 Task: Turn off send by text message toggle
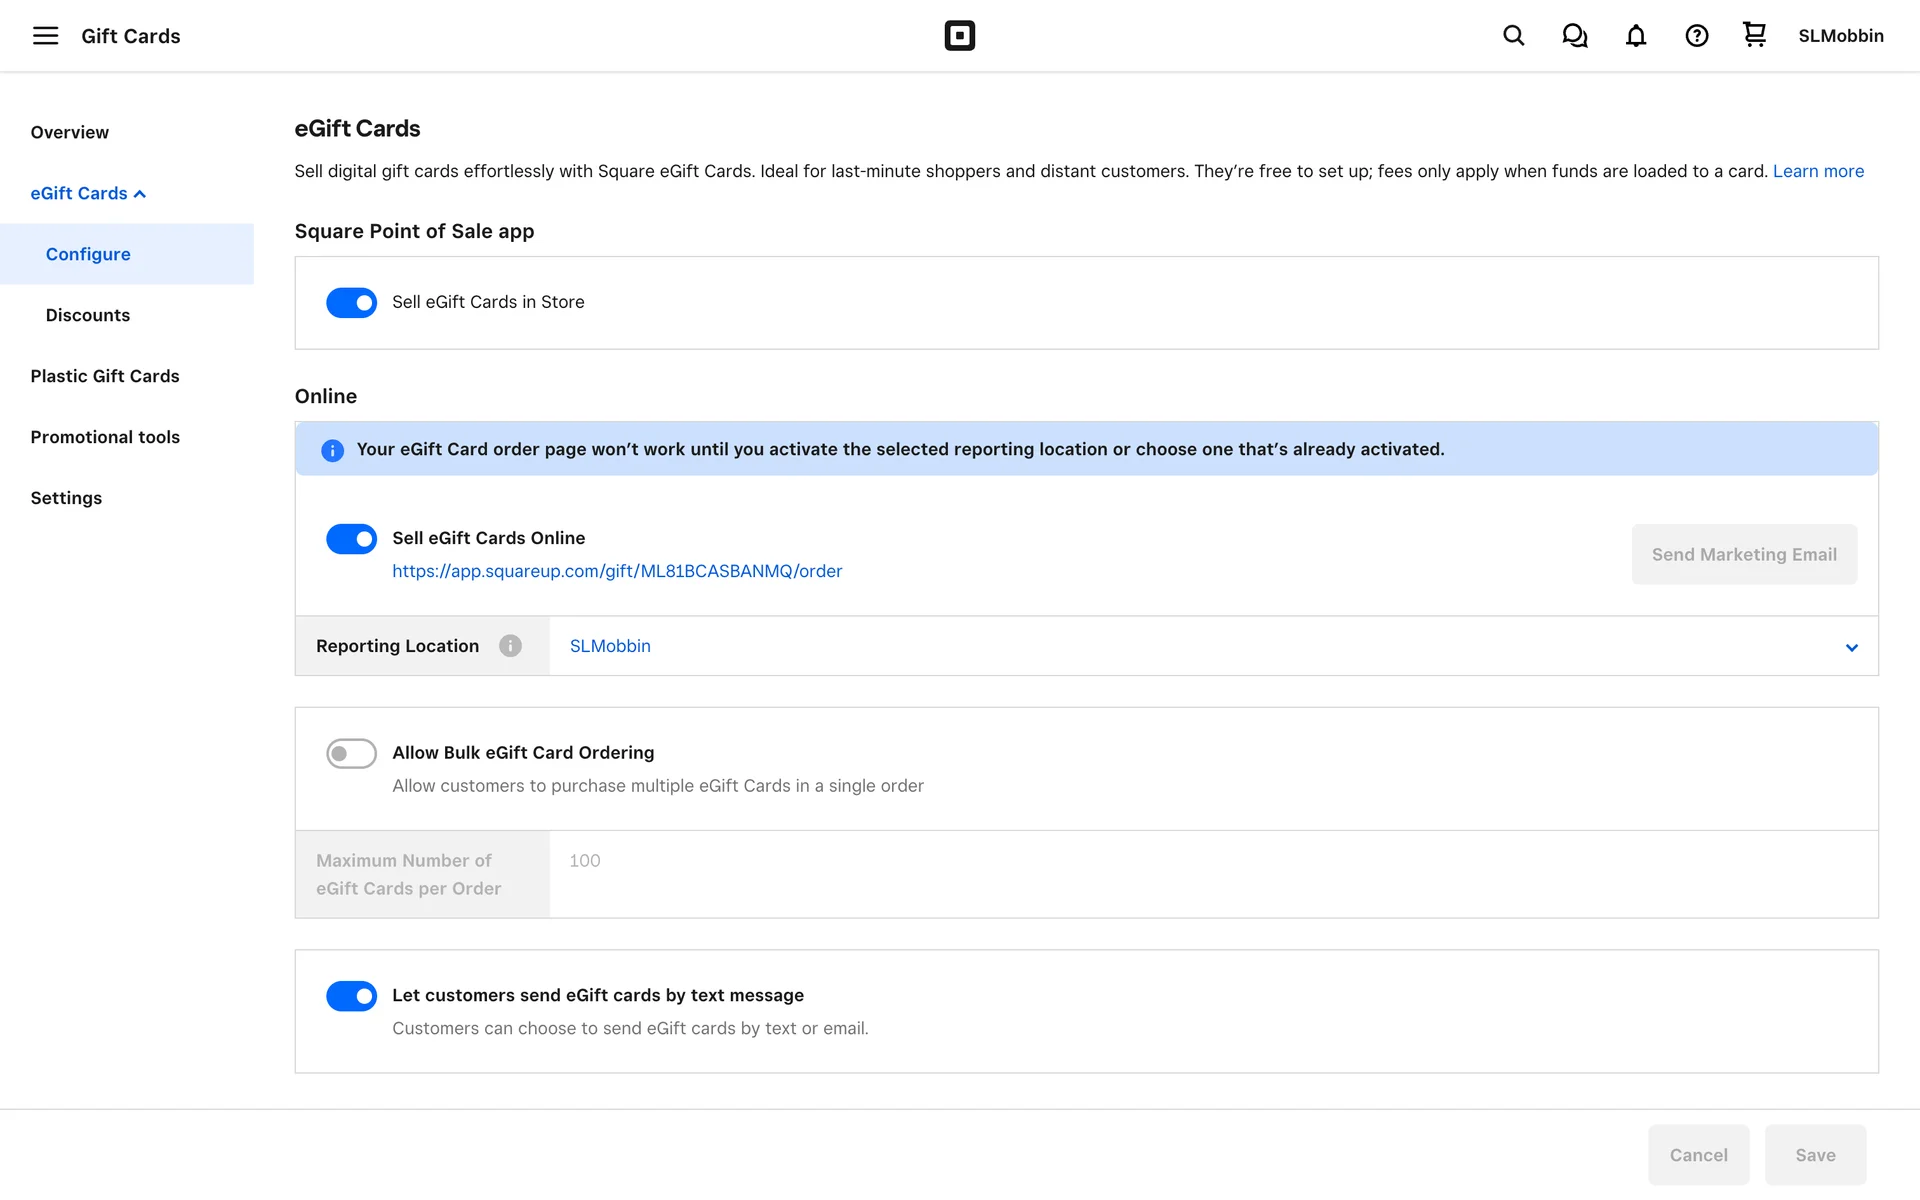click(x=351, y=996)
